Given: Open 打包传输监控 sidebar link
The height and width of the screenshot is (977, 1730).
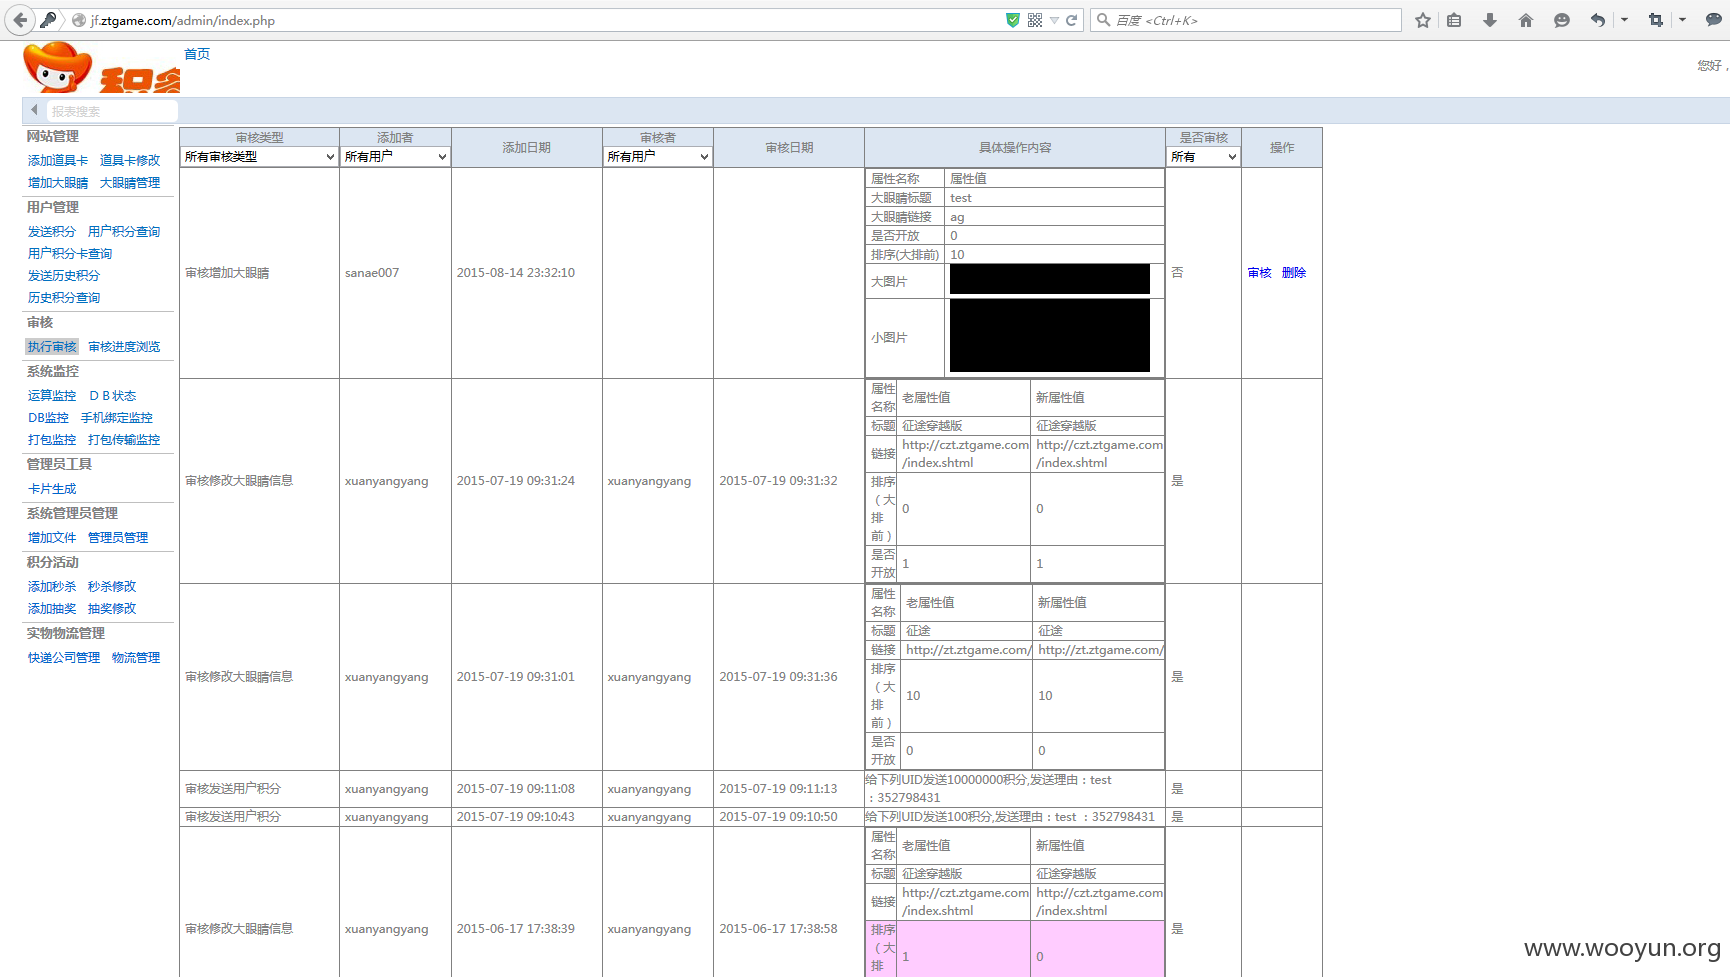Looking at the screenshot, I should coord(124,440).
